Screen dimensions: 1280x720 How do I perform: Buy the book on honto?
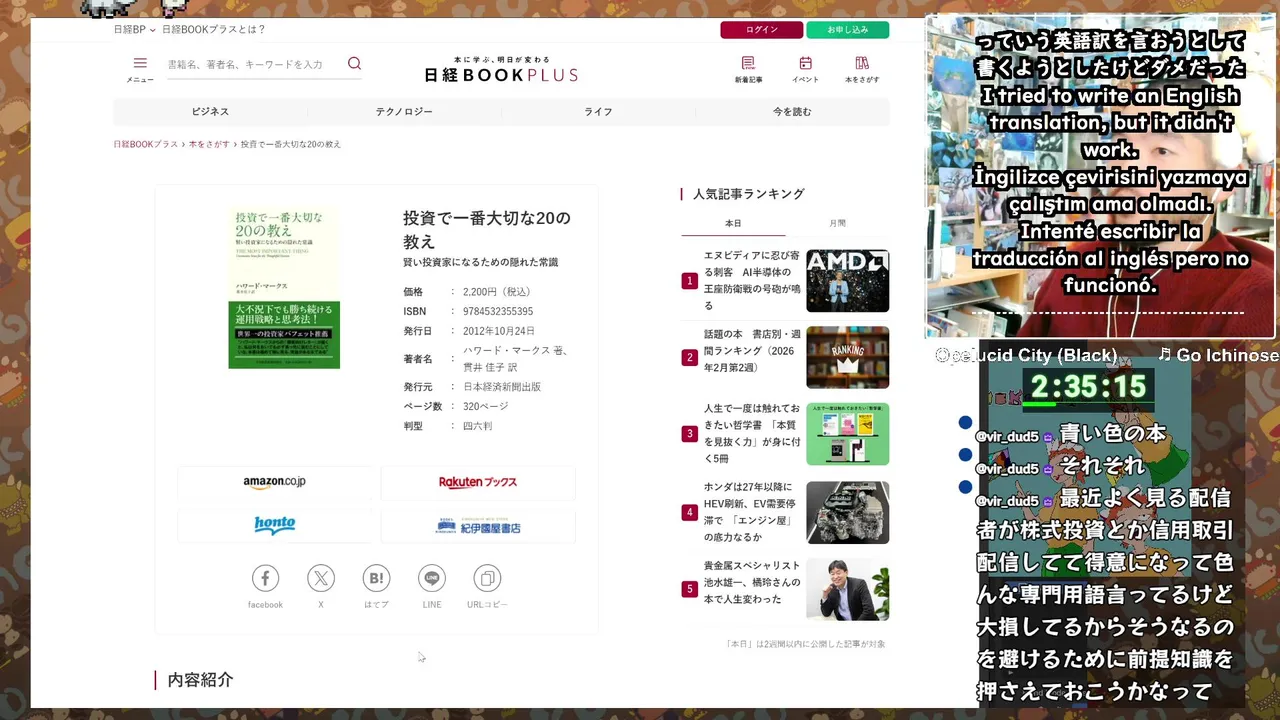point(275,526)
